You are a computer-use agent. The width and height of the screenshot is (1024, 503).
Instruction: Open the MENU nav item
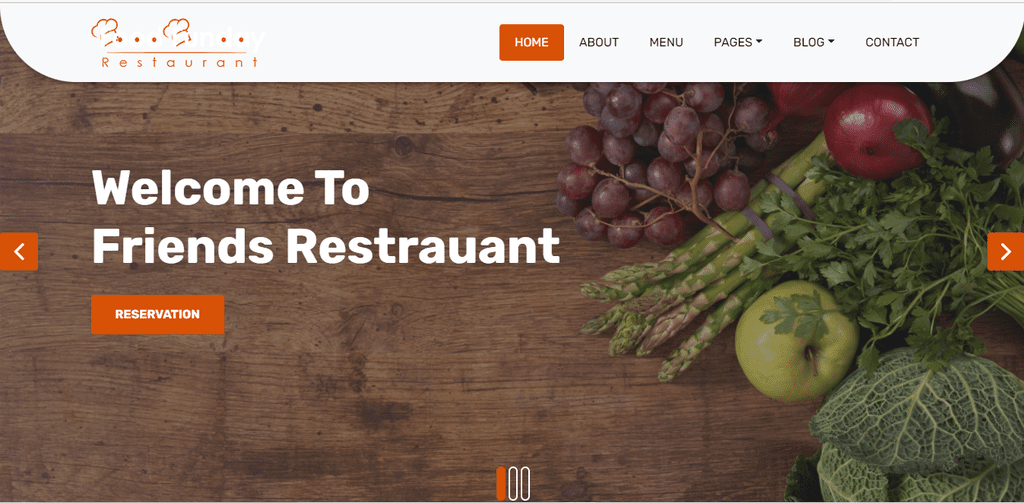point(666,42)
